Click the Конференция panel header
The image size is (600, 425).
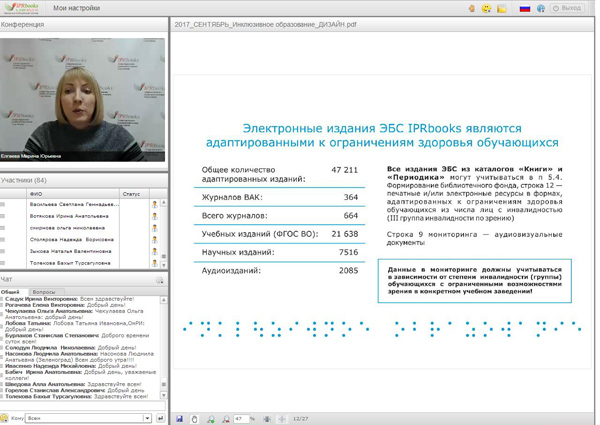[x=83, y=24]
